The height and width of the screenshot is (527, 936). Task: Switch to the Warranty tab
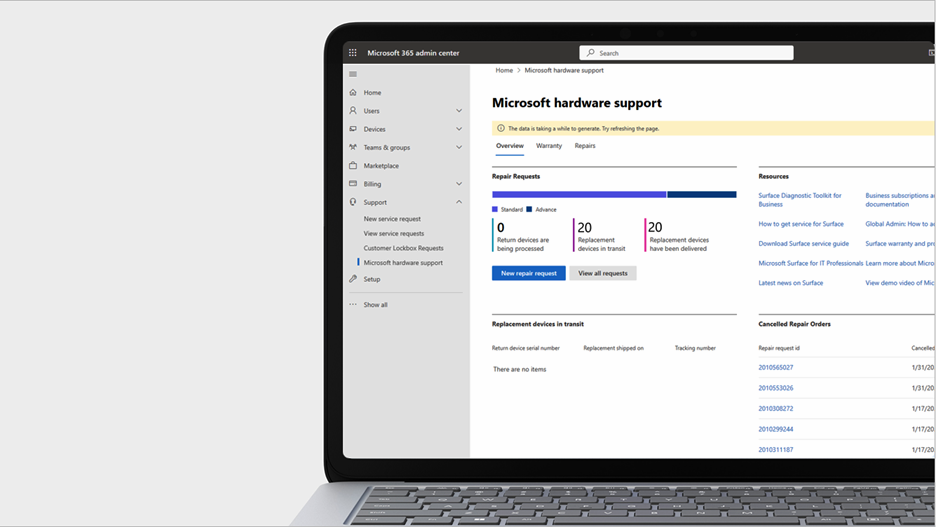[549, 146]
